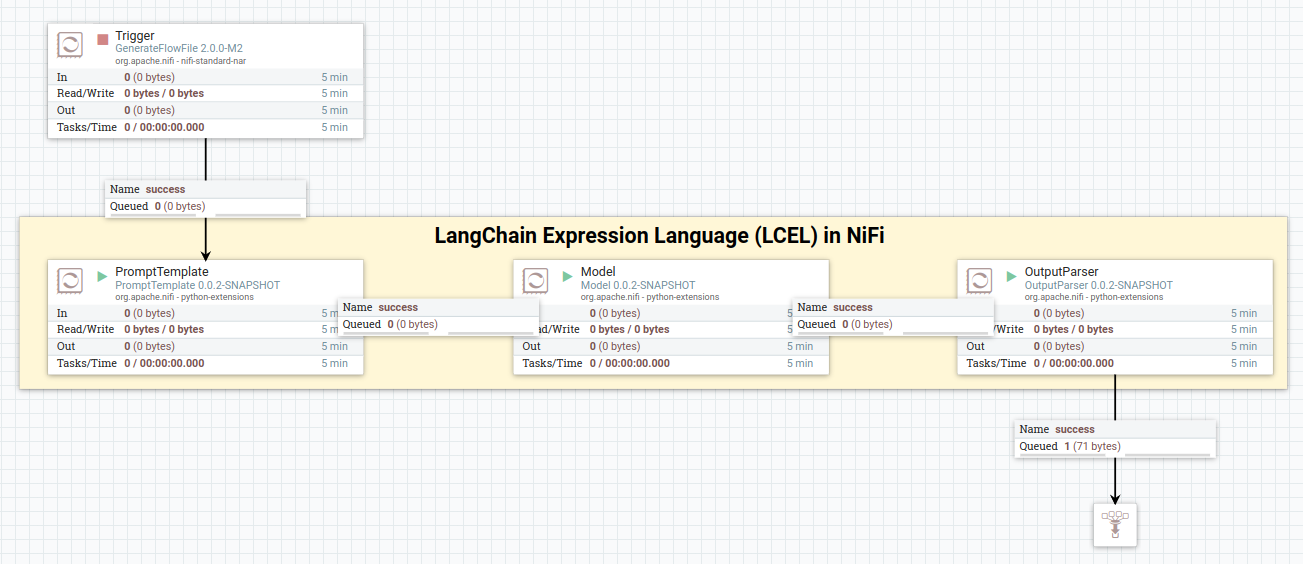Click the green running indicator on Model
Viewport: 1303px width, 564px height.
coord(567,276)
